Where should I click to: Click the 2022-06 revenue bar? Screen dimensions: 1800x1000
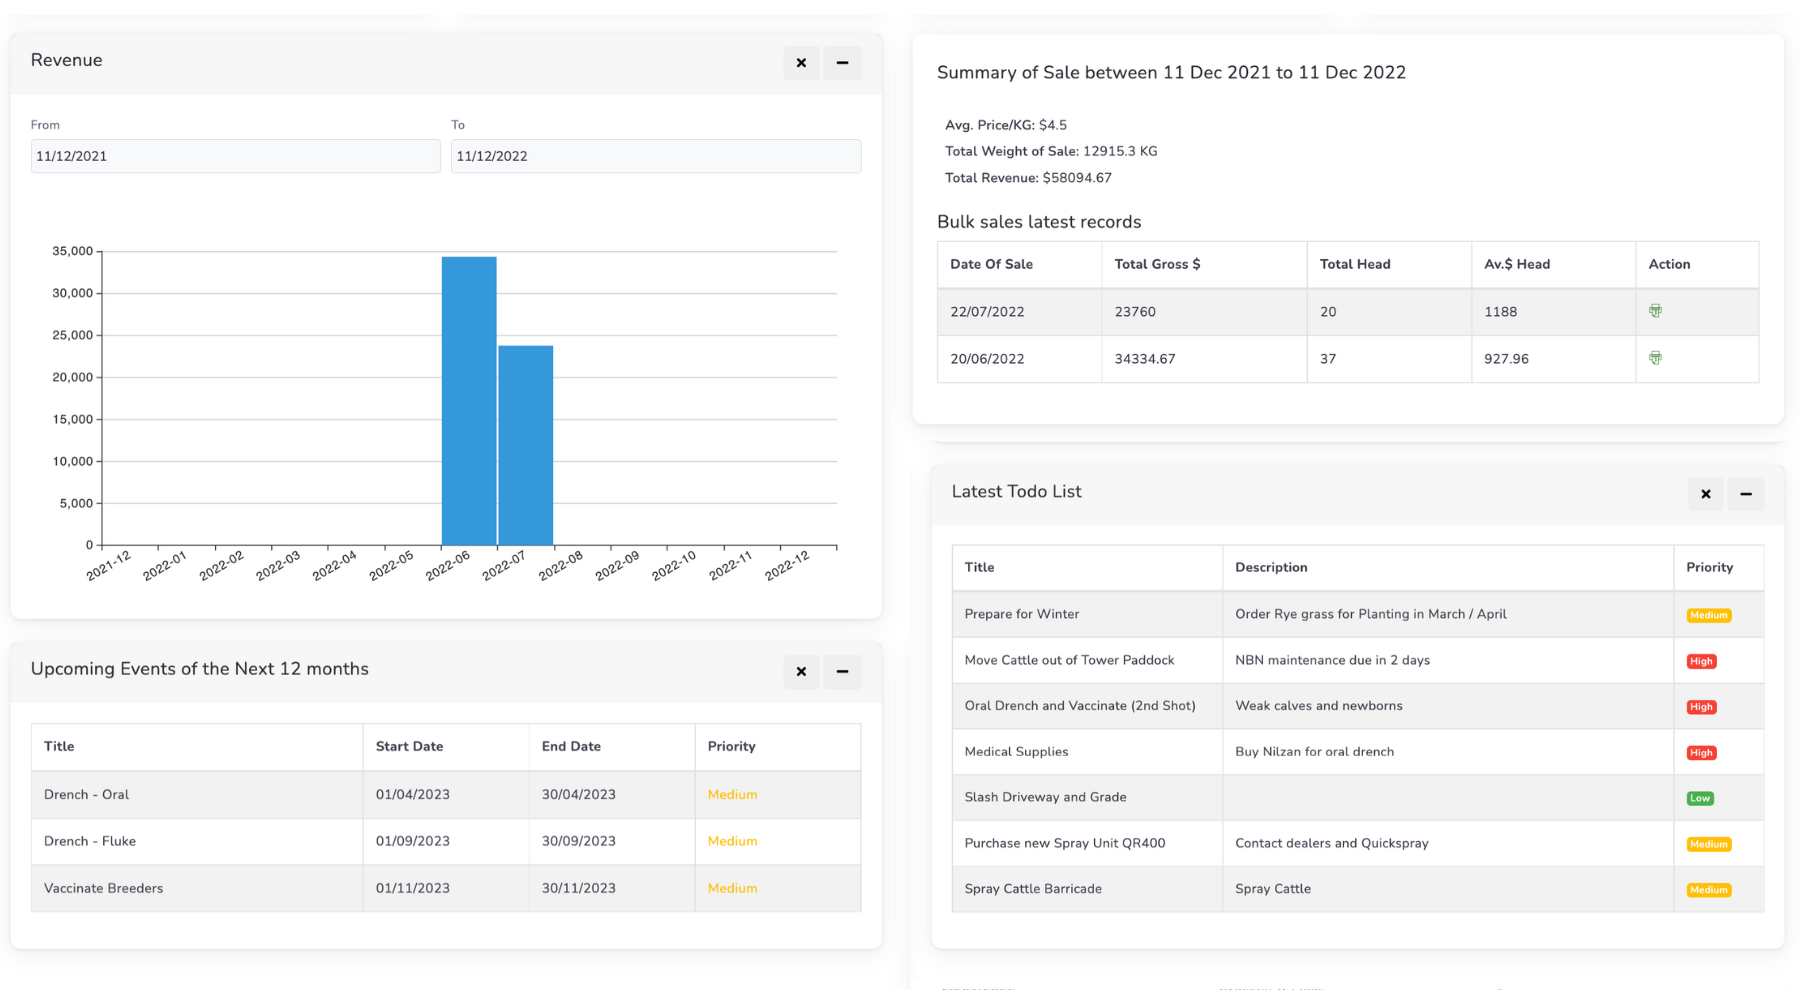[x=469, y=400]
